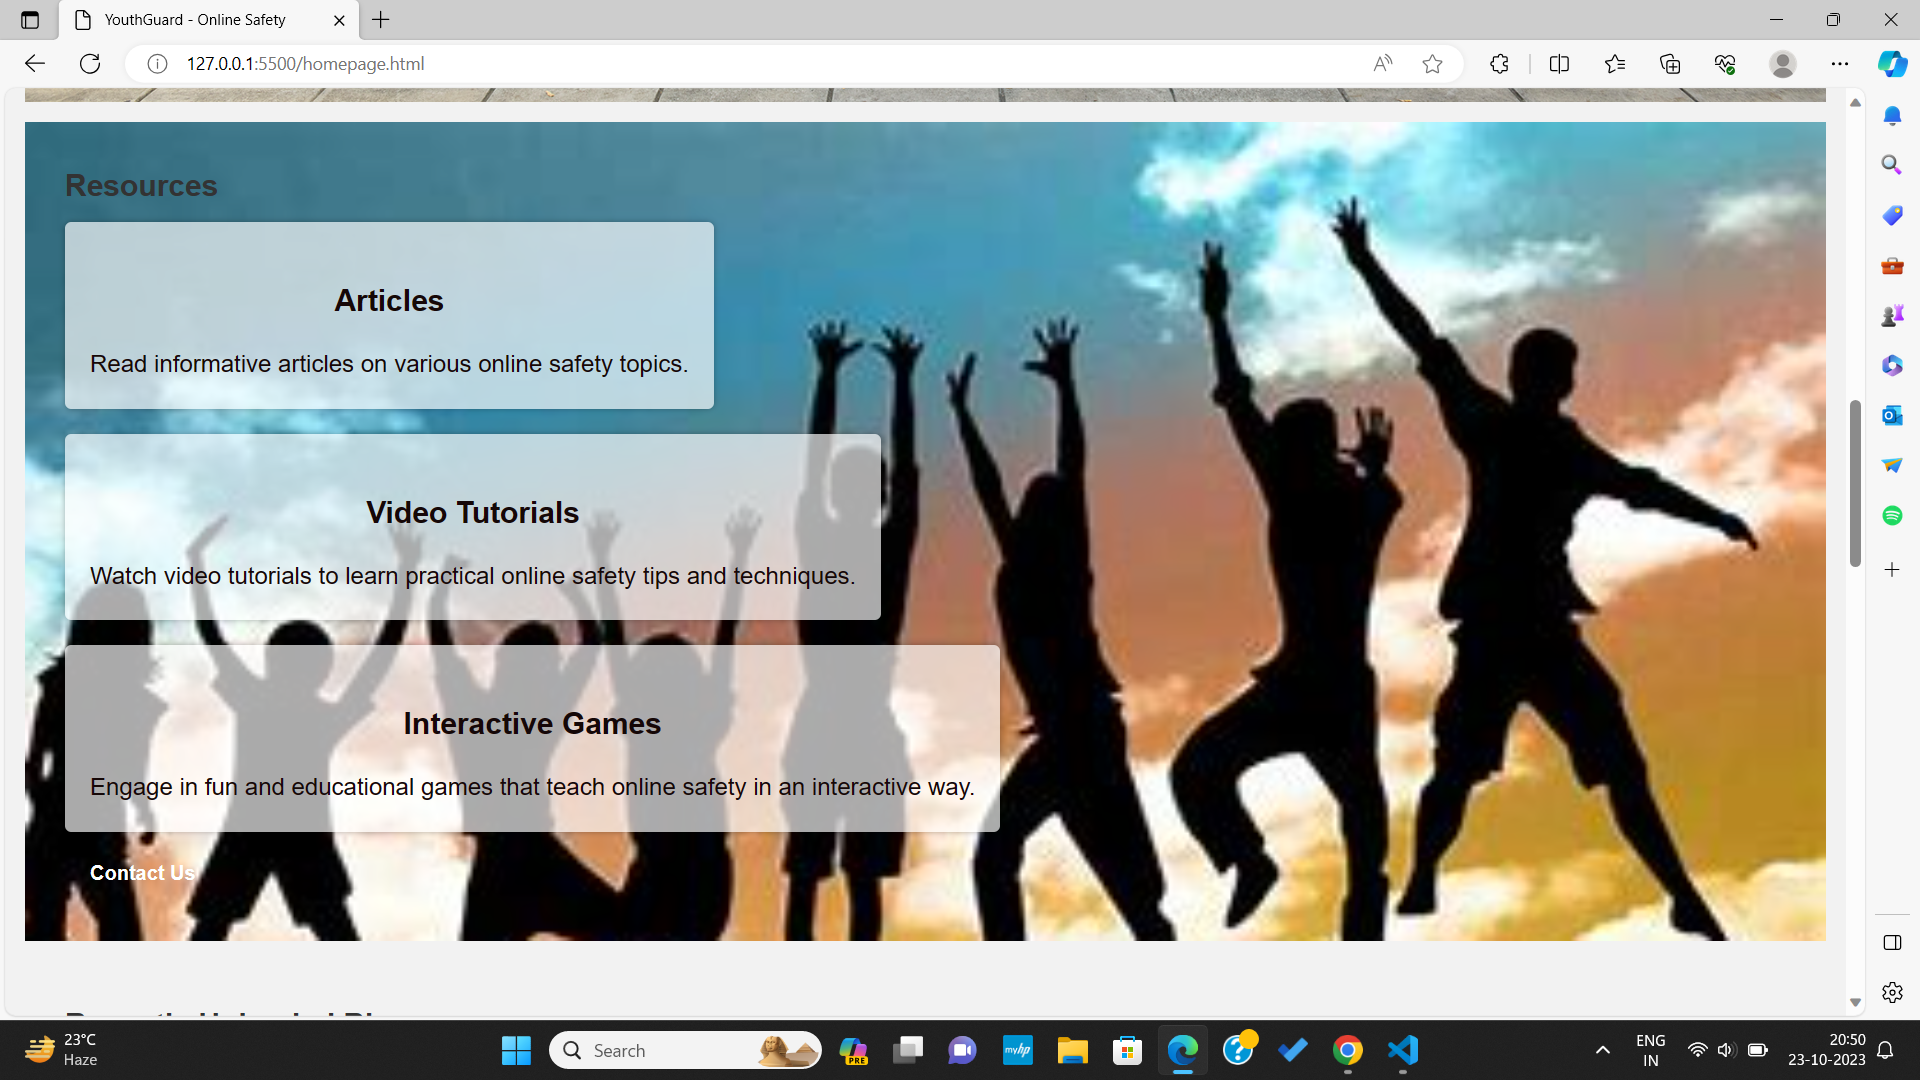Click the Articles resource card
Image resolution: width=1920 pixels, height=1080 pixels.
(x=389, y=315)
